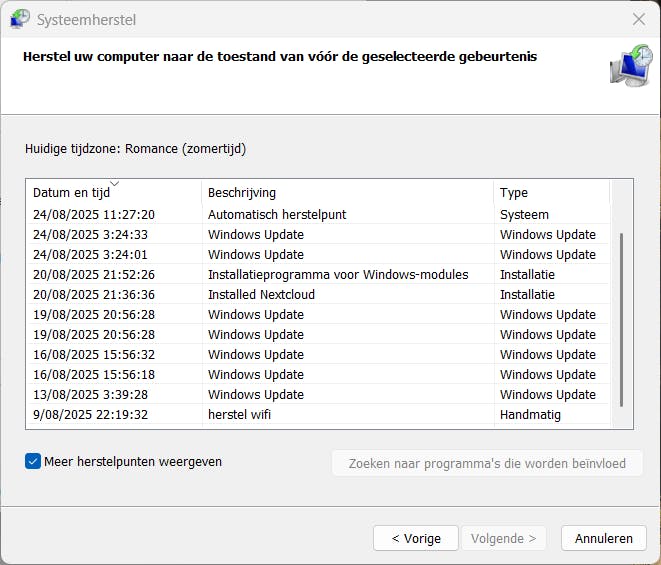
Task: Click the 'Volgende >' button
Action: (x=504, y=538)
